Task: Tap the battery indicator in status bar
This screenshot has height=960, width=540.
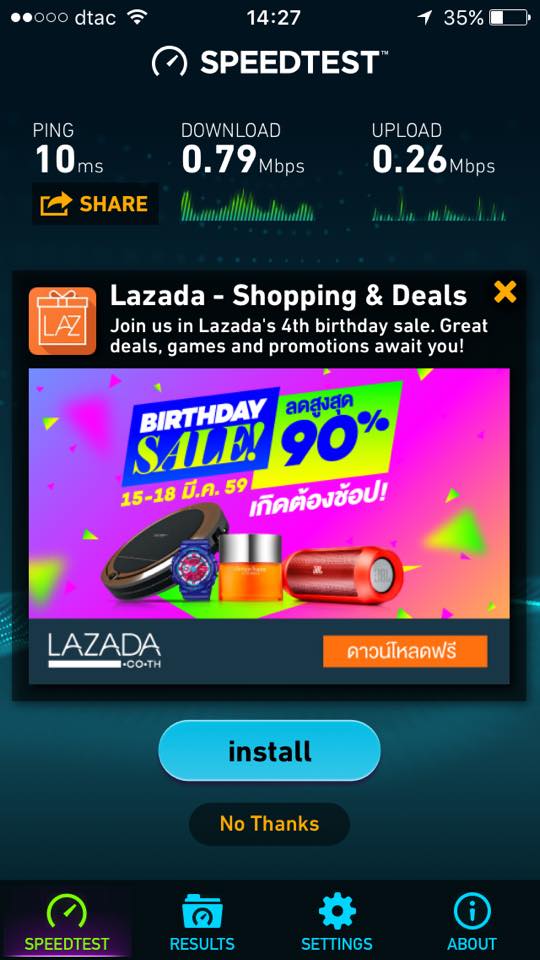Action: 510,17
